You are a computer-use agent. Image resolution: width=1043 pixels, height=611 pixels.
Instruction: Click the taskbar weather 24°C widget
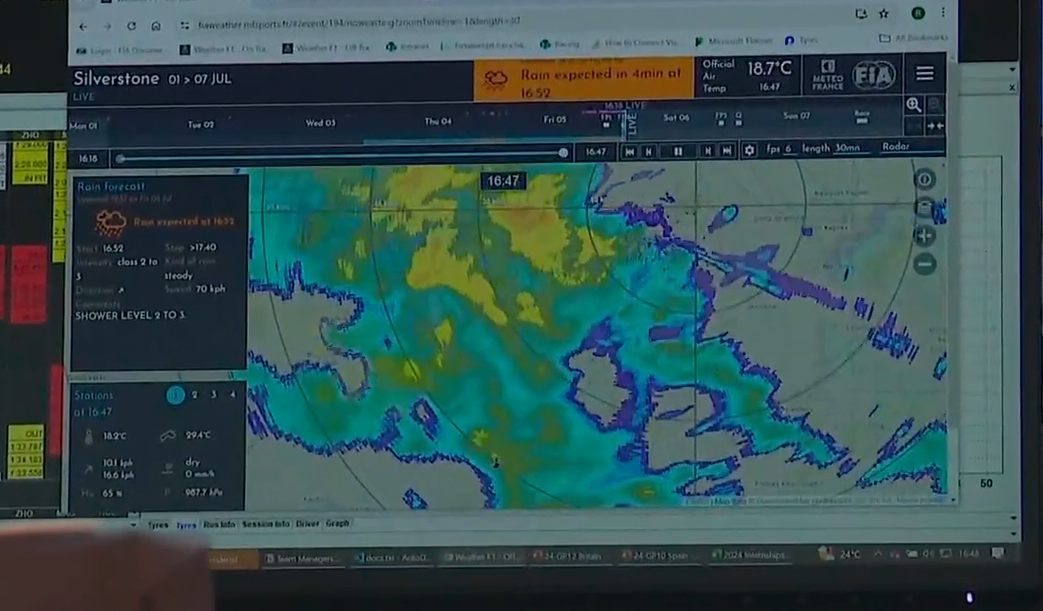click(839, 554)
